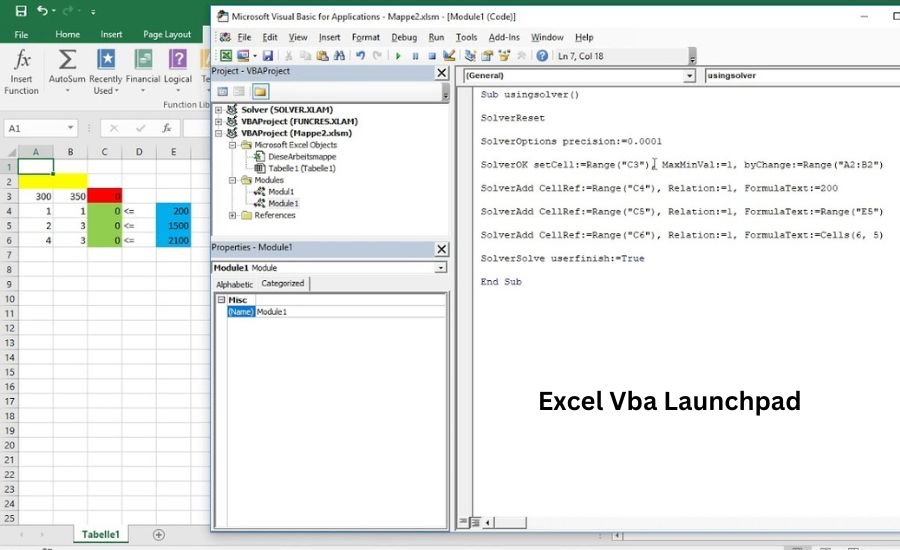
Task: Open the Excel Name Box dropdown arrow
Action: pos(70,128)
